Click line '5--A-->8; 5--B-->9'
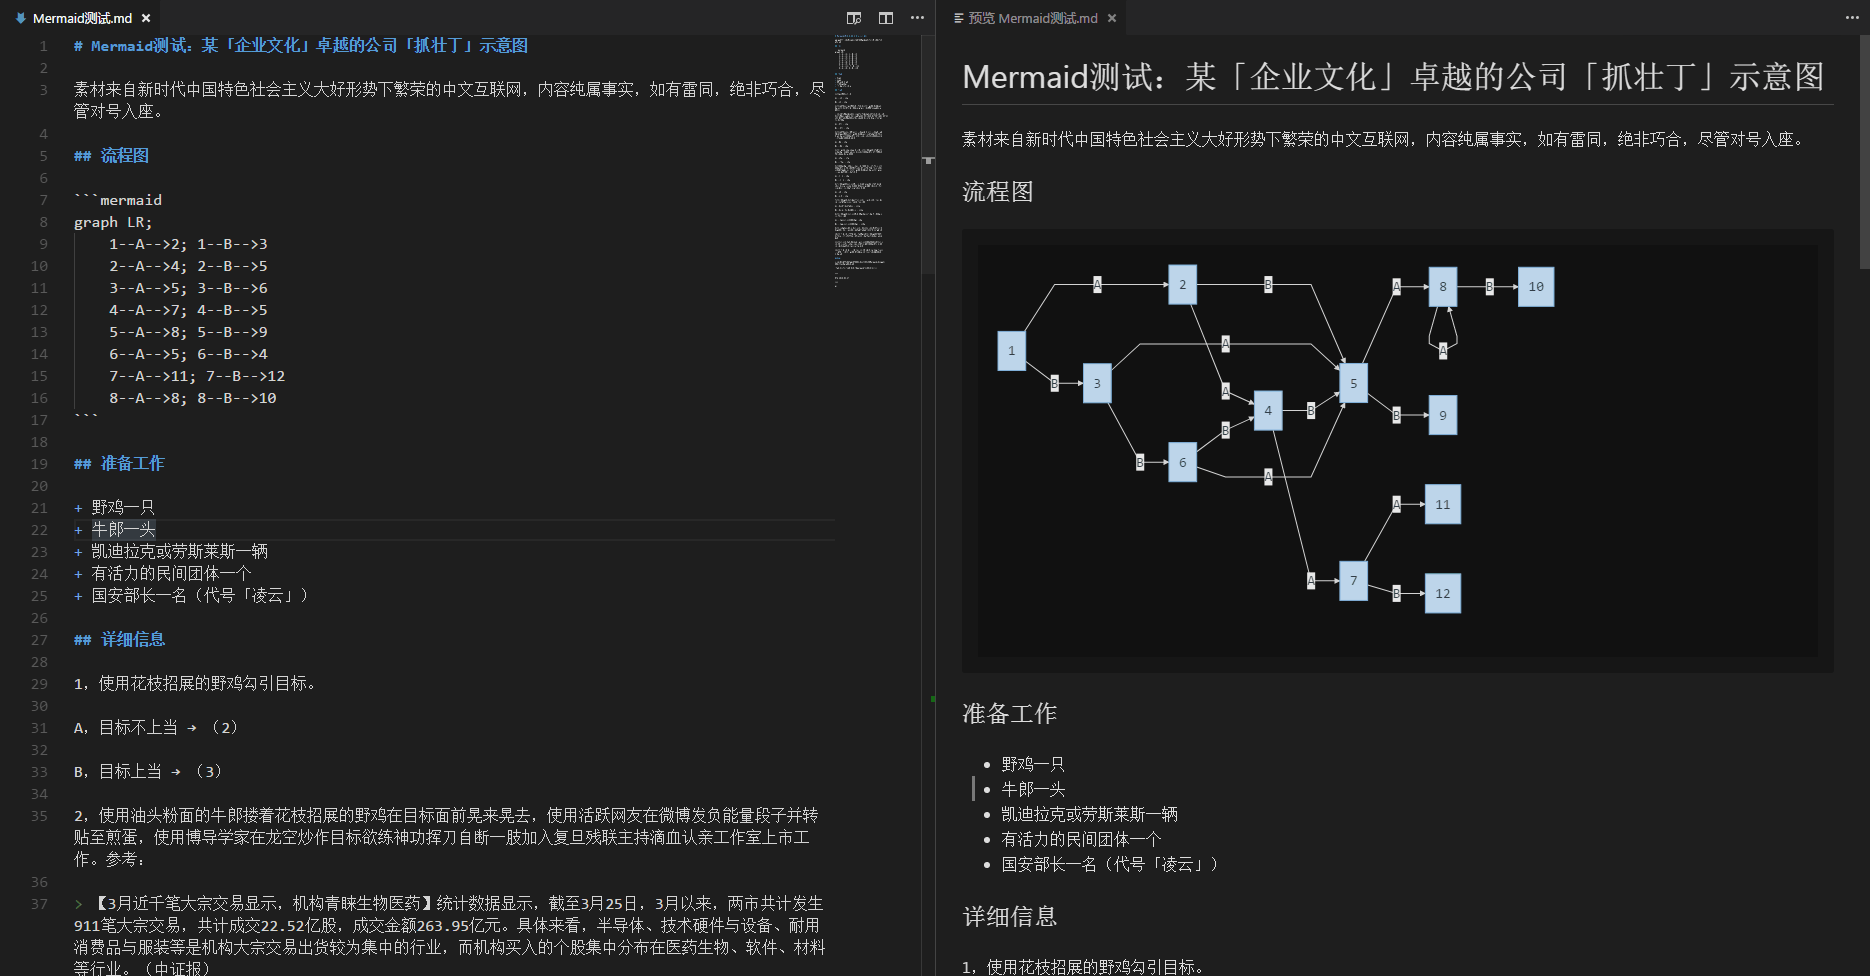1870x976 pixels. point(188,332)
